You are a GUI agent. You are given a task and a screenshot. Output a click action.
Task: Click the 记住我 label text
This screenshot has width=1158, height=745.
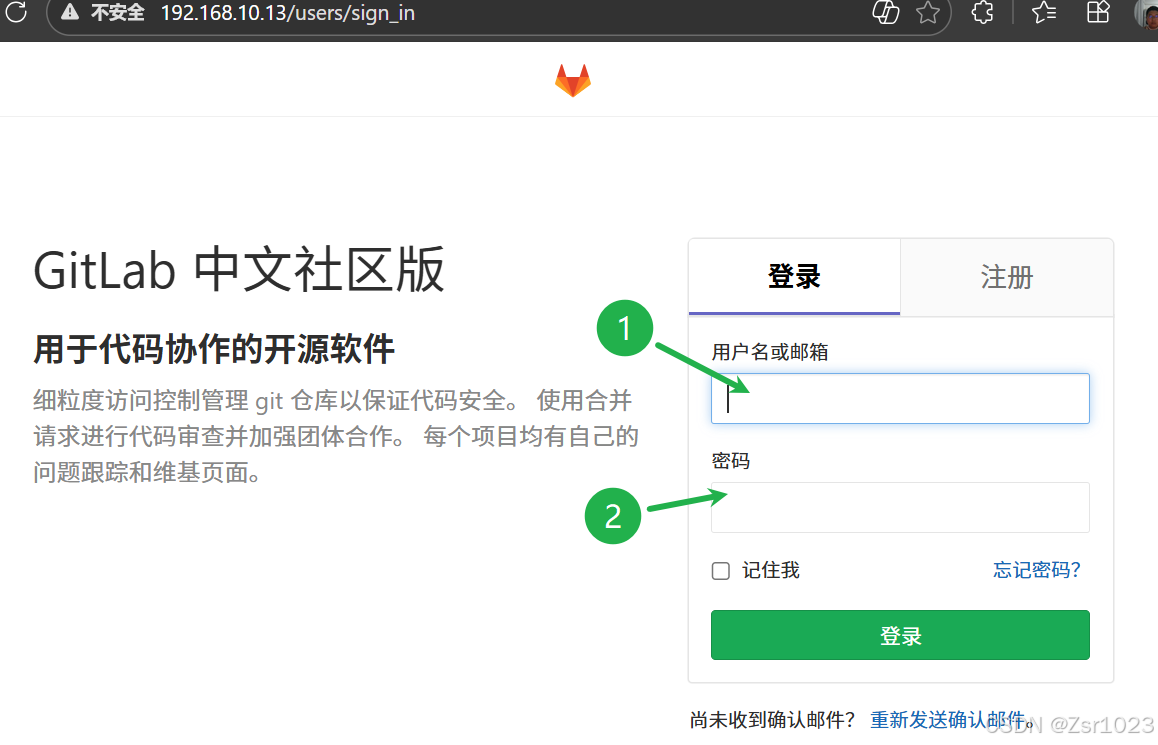click(770, 570)
